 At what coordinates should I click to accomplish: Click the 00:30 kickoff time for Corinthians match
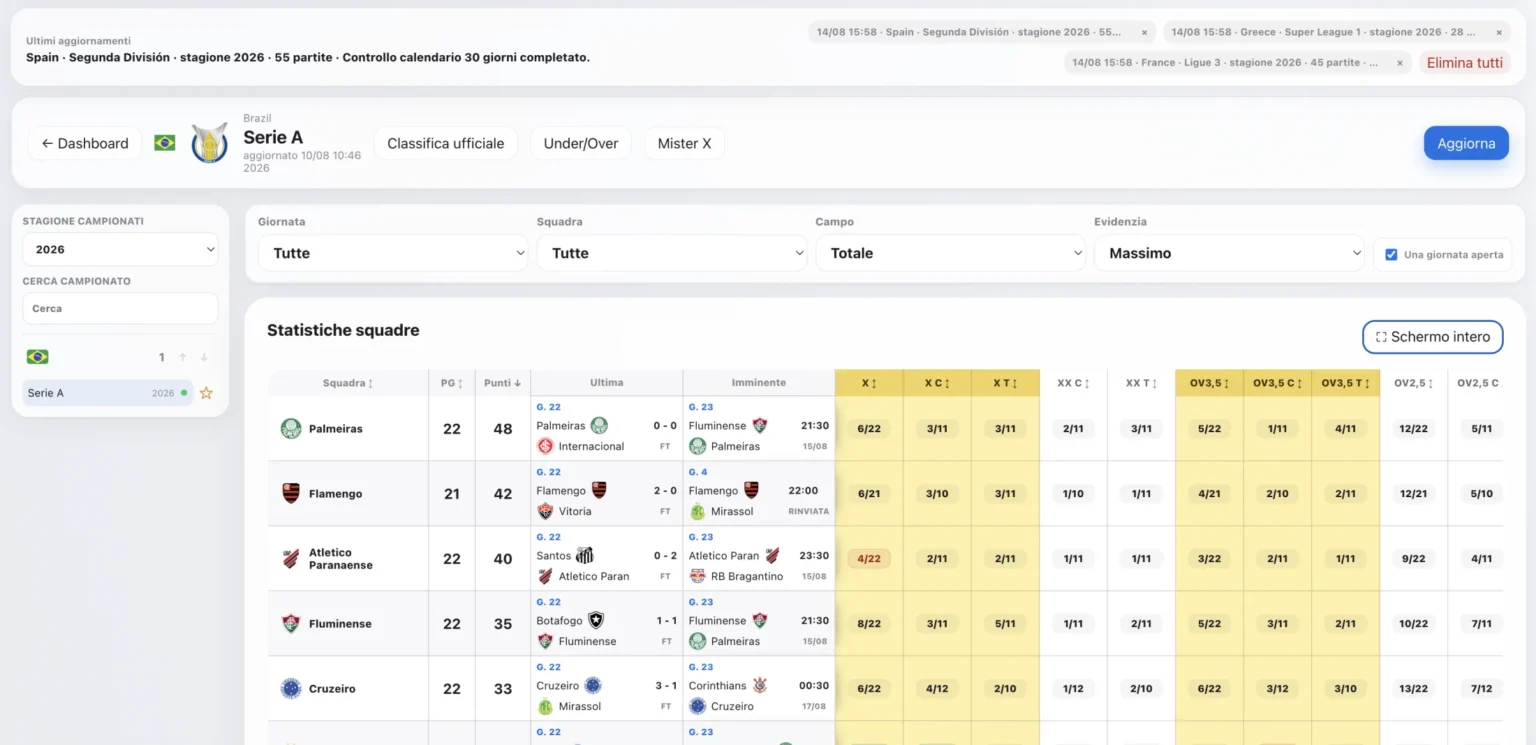(x=814, y=686)
